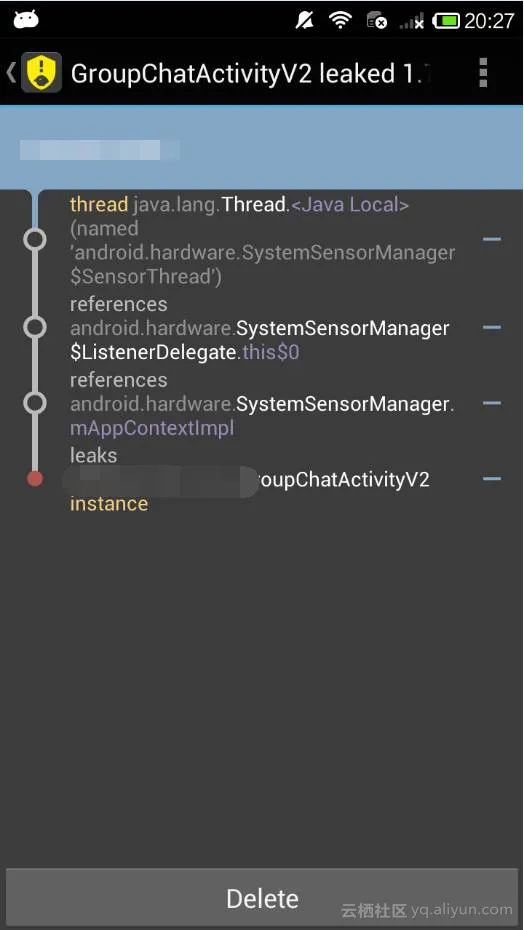Viewport: 524px width, 930px height.
Task: Tap the muted notification bell icon
Action: (305, 21)
